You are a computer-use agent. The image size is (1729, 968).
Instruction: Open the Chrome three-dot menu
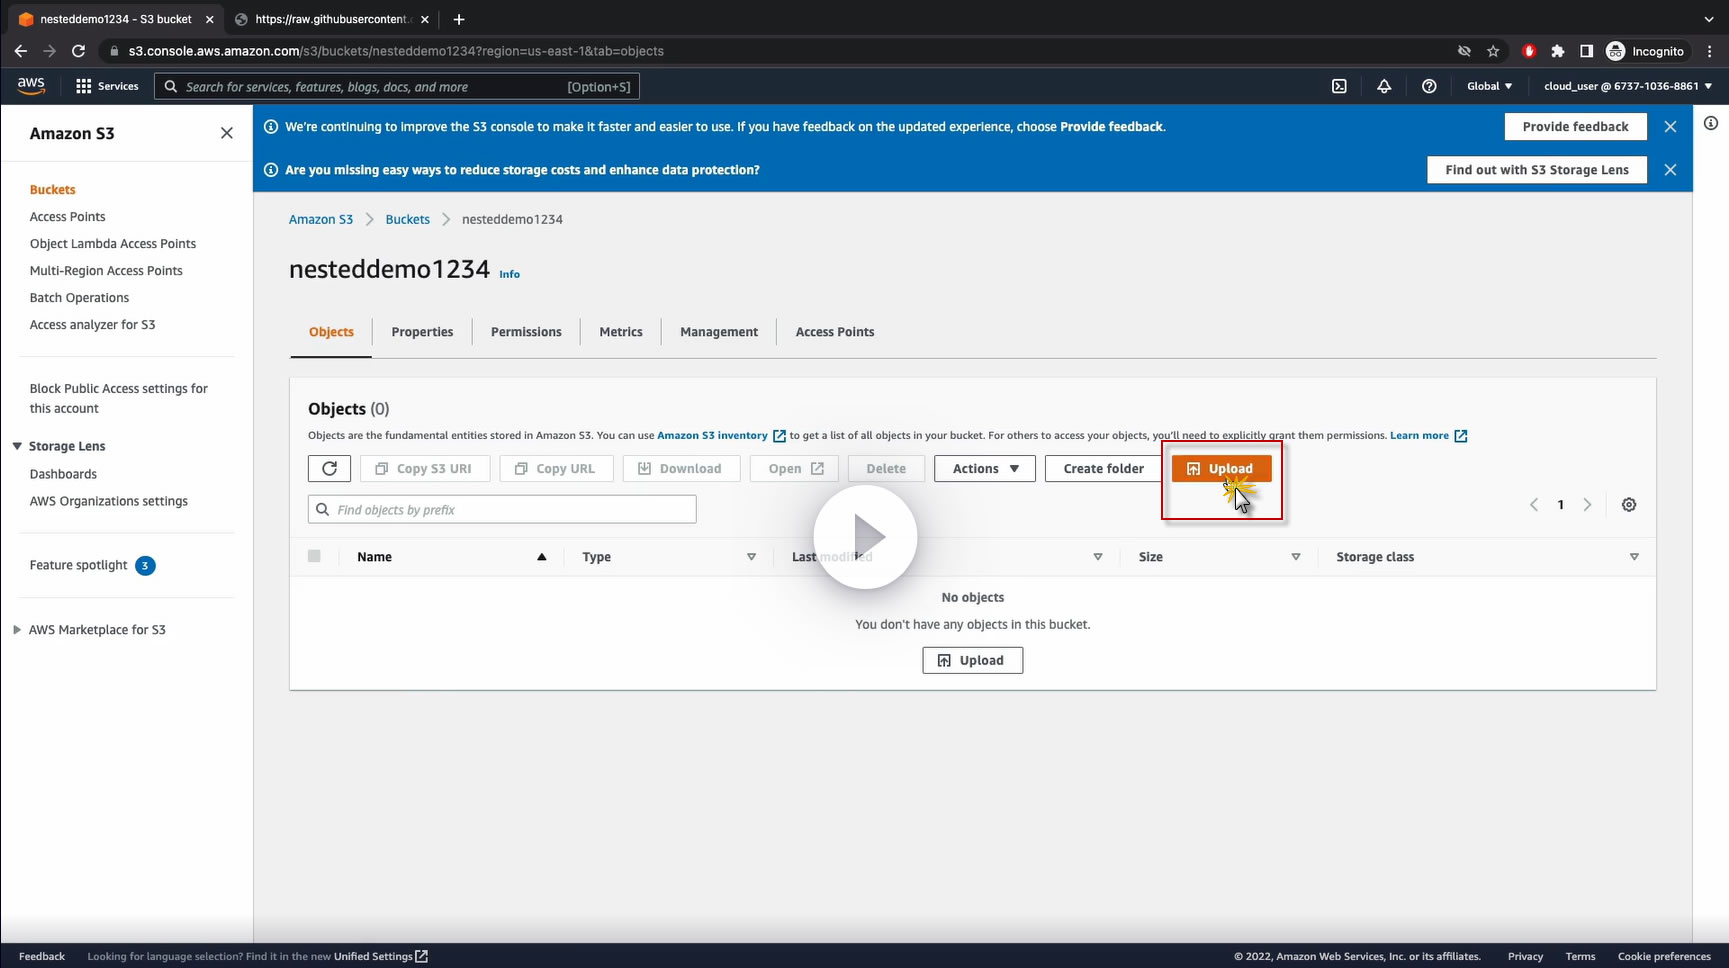[x=1710, y=51]
